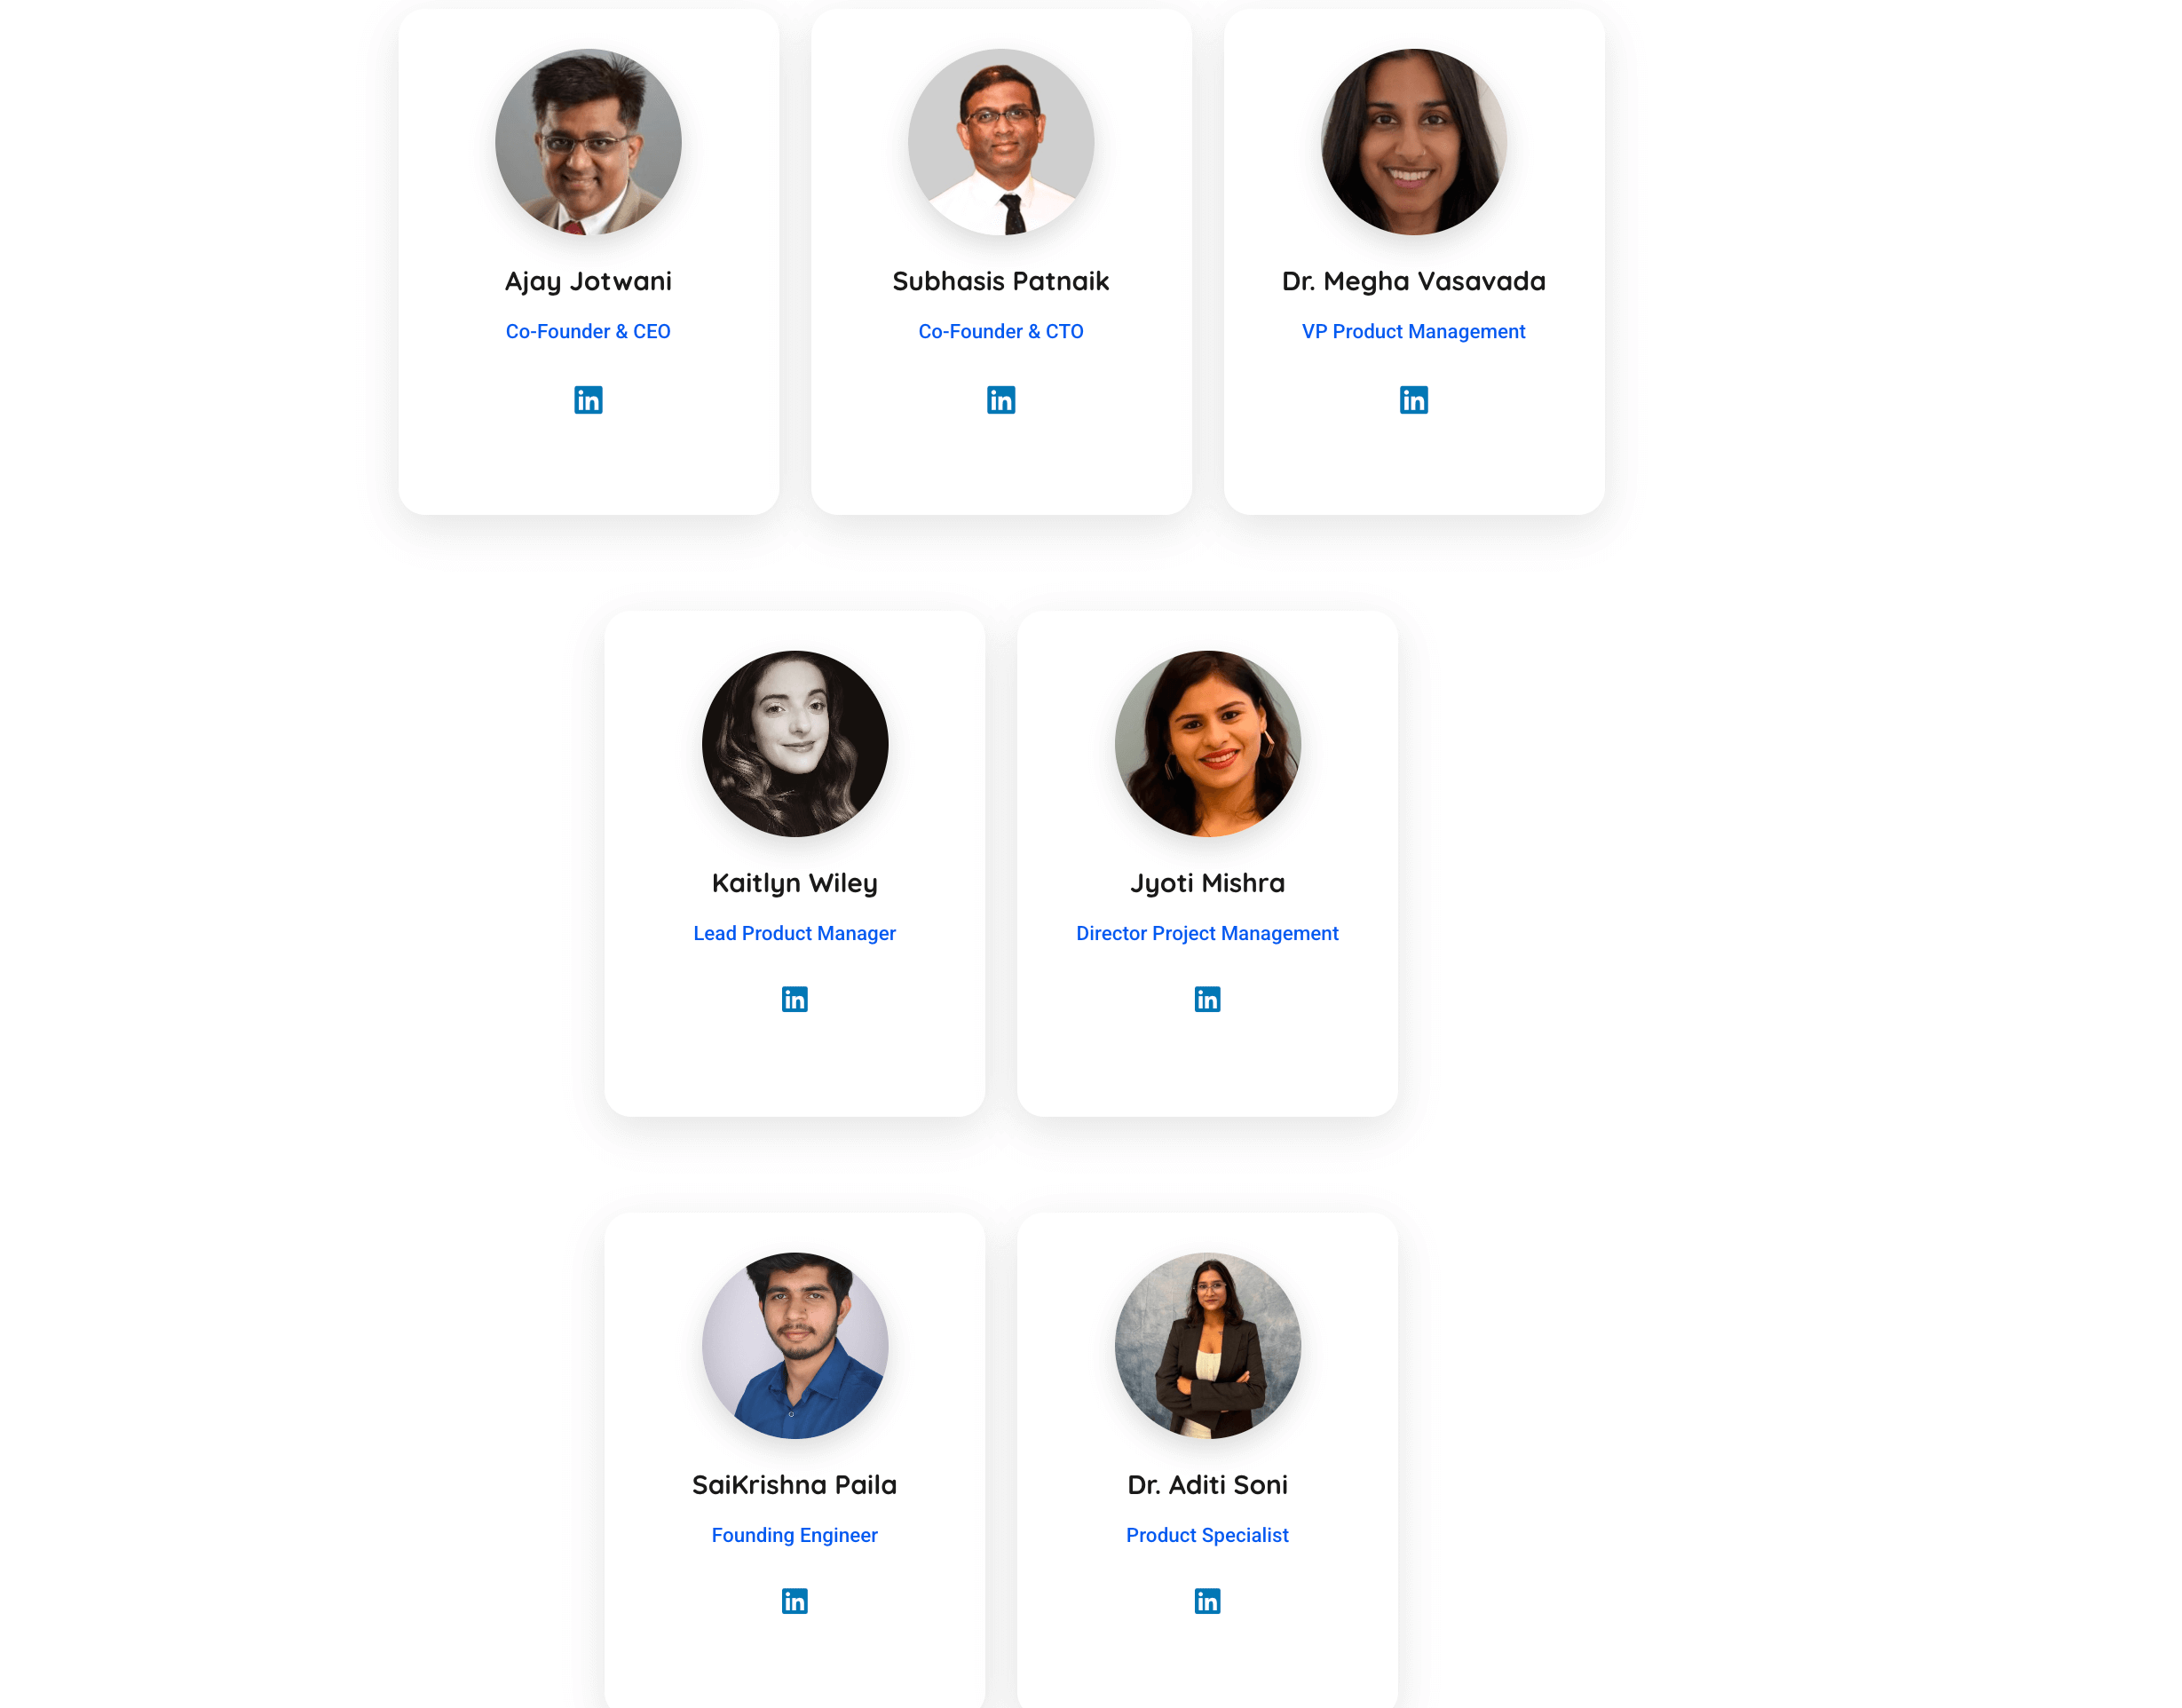Select Subhasis Patnaik's profile photo
This screenshot has height=1708, width=2182.
(x=1000, y=142)
